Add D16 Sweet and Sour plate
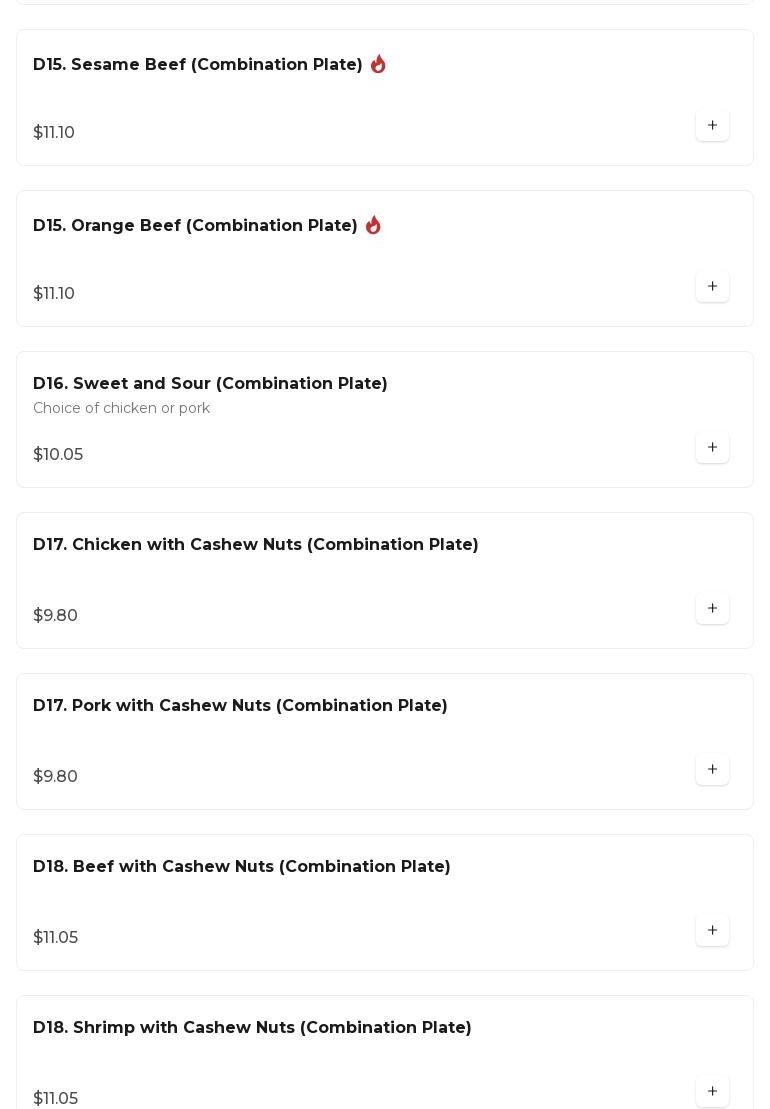The height and width of the screenshot is (1109, 770). coord(712,448)
